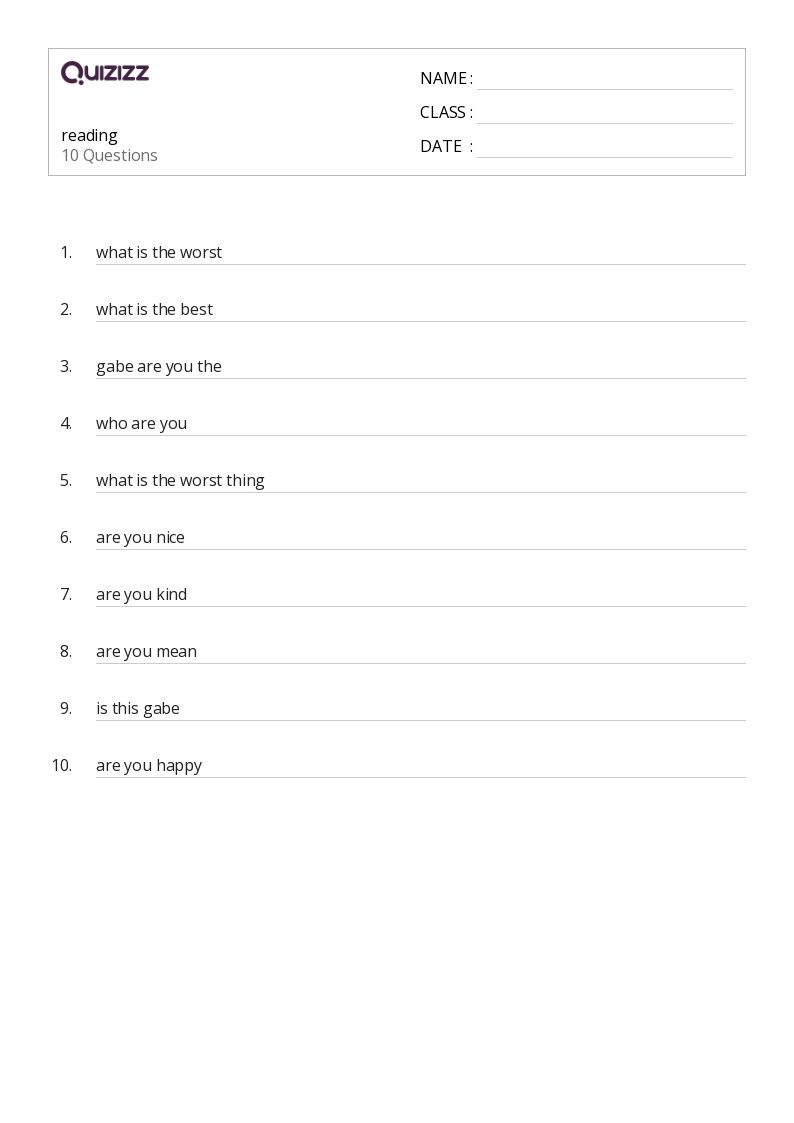Click question 4 'who are you'
Image resolution: width=794 pixels, height=1123 pixels.
pyautogui.click(x=141, y=423)
